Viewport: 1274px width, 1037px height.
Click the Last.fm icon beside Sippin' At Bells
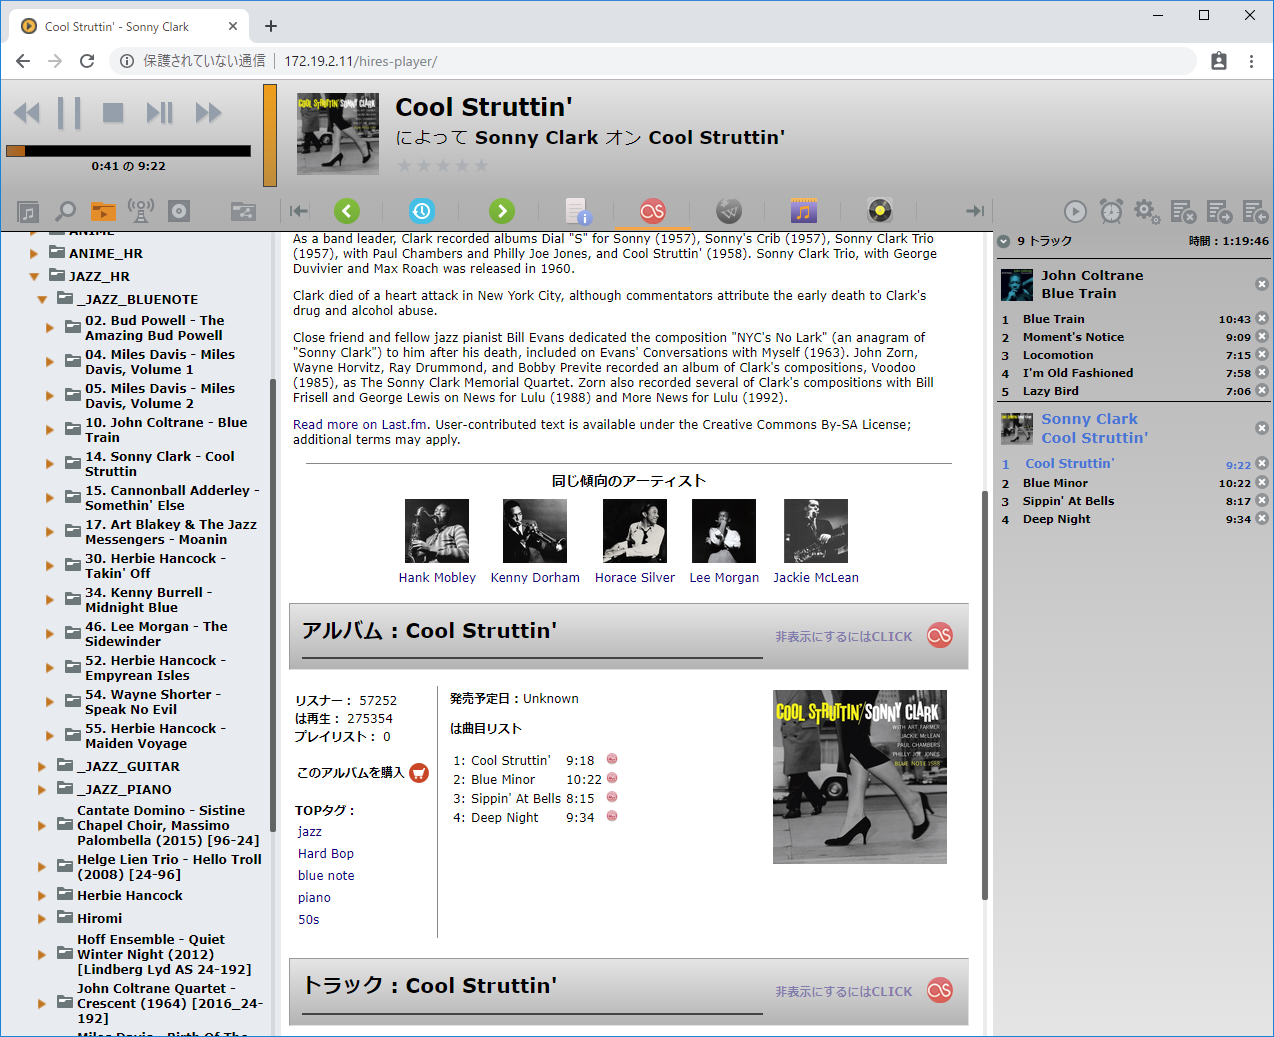click(x=612, y=798)
